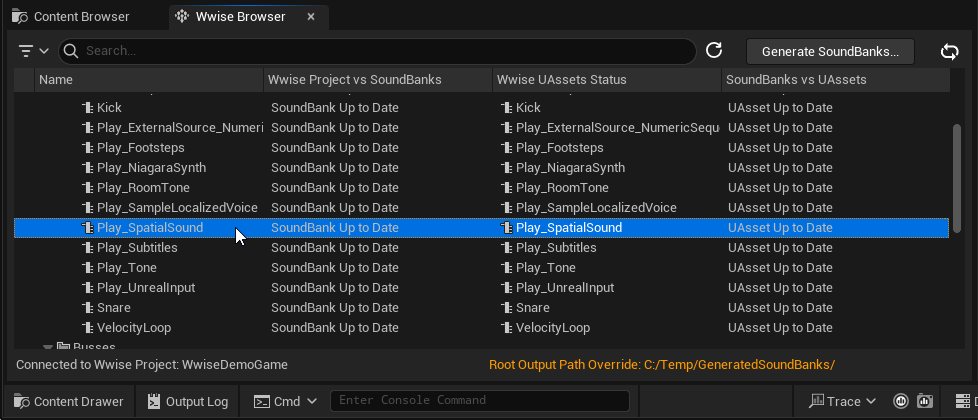Collapse the Busses folder
The width and height of the screenshot is (978, 420).
[x=47, y=347]
